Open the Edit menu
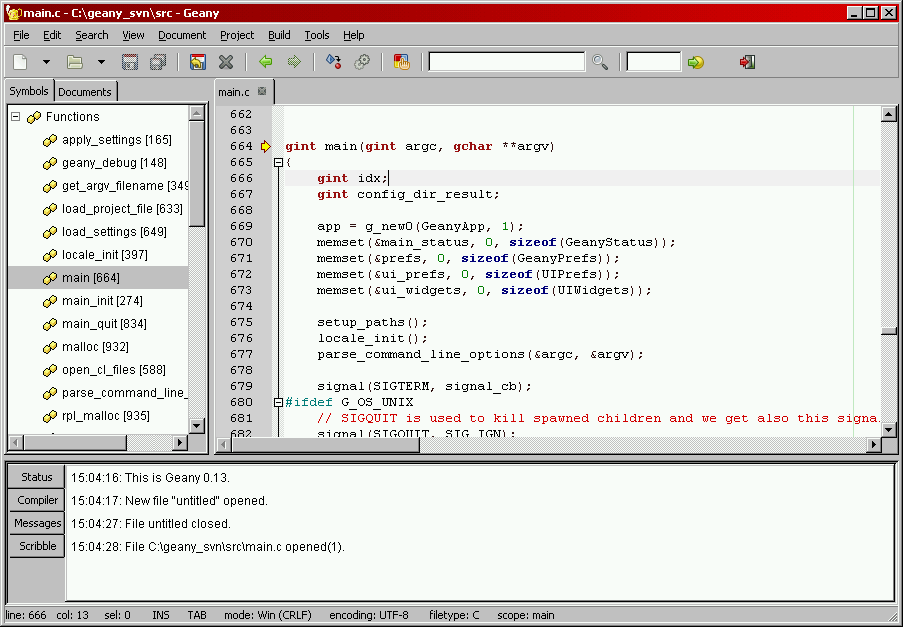Viewport: 903px width, 627px height. click(52, 35)
